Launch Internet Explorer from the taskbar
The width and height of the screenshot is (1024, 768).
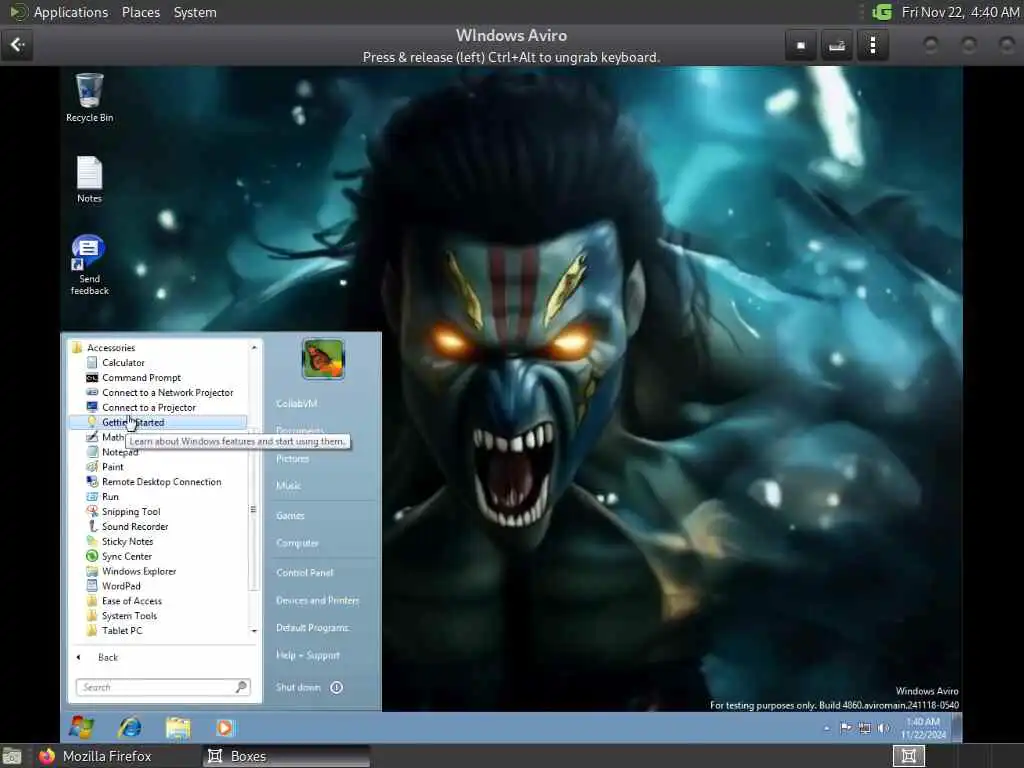[129, 727]
